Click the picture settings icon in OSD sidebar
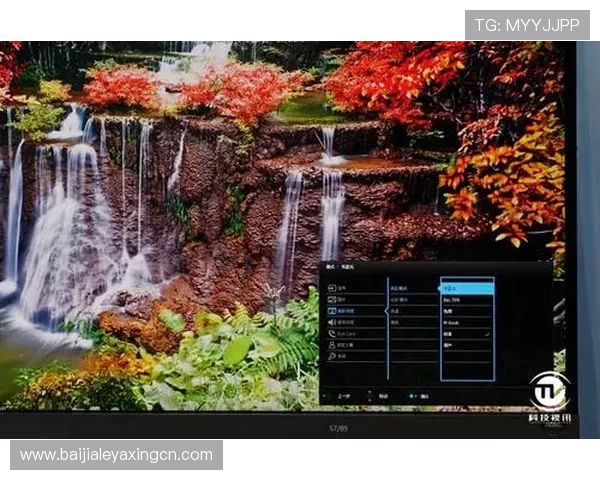The height and width of the screenshot is (480, 600). tap(331, 298)
